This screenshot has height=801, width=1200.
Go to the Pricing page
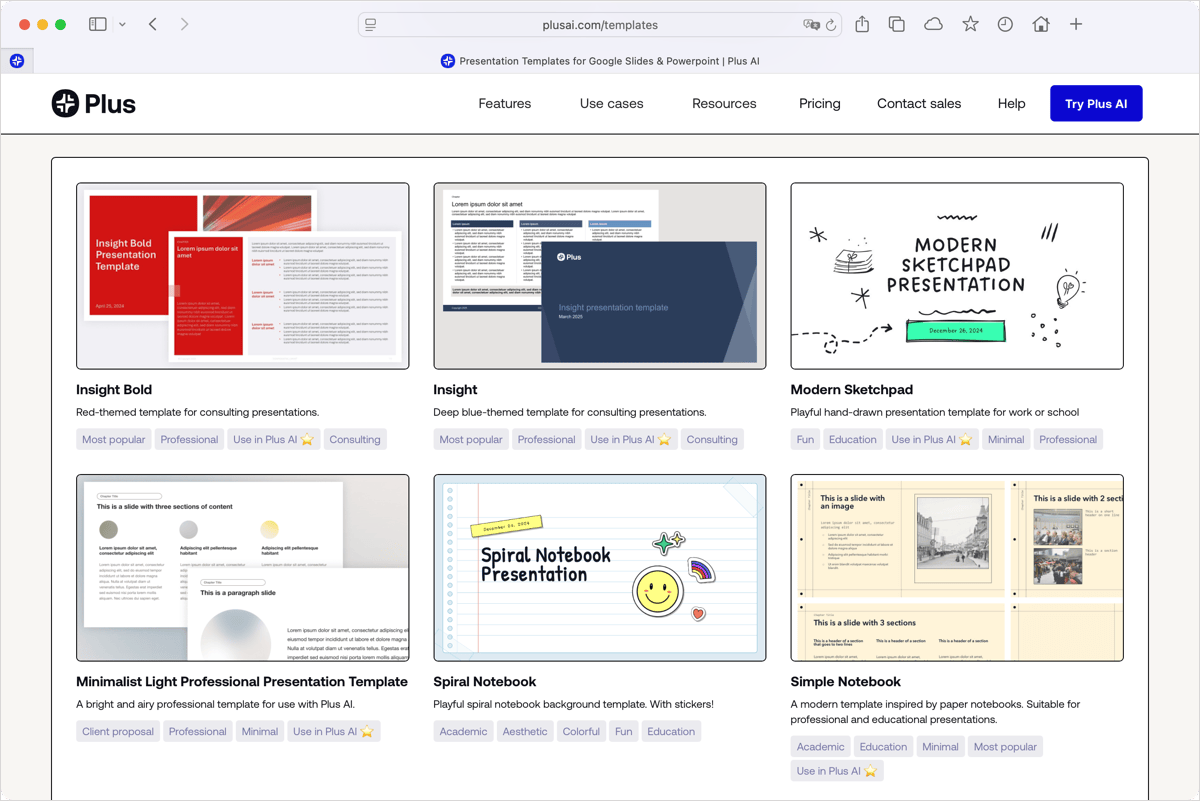(820, 104)
